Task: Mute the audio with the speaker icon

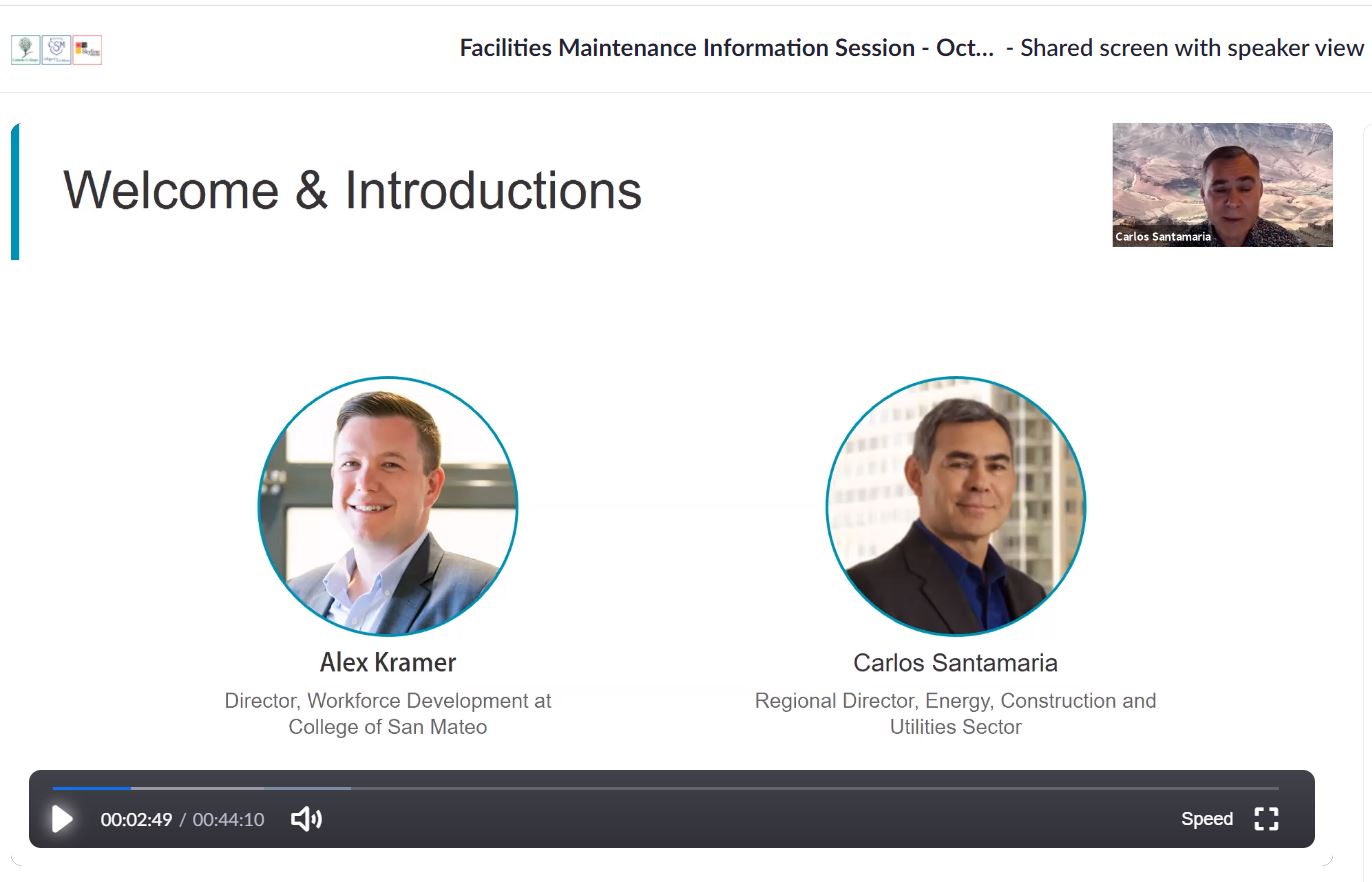Action: tap(306, 820)
